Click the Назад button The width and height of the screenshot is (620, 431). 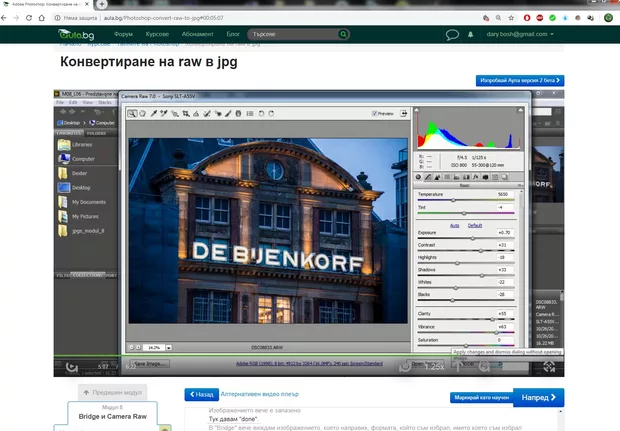(202, 395)
